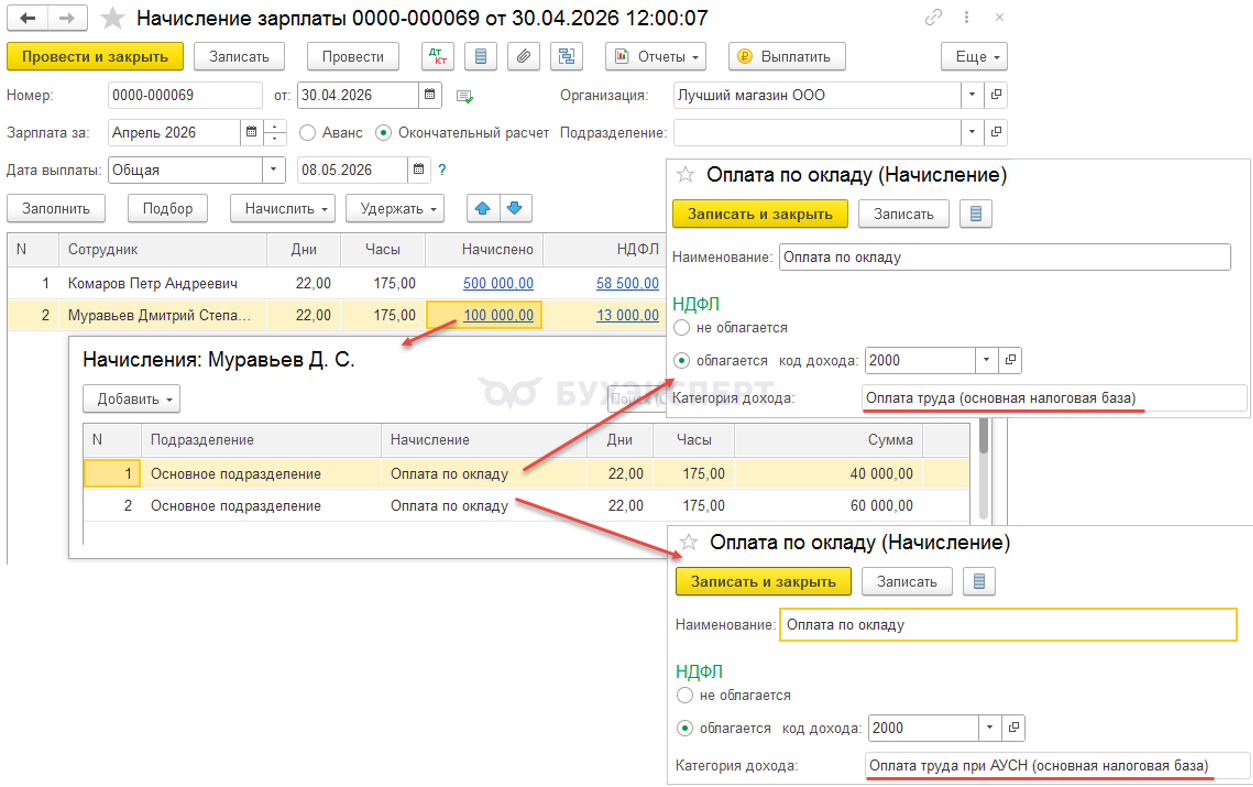1253x787 pixels.
Task: Click Заполнить button
Action: pyautogui.click(x=58, y=208)
